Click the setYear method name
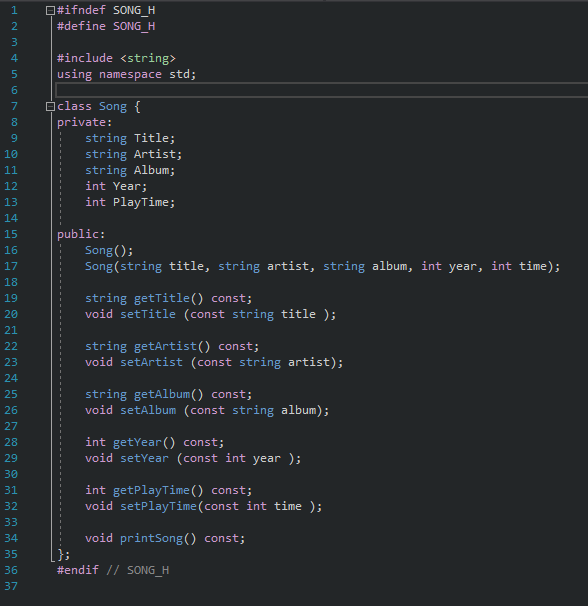The height and width of the screenshot is (606, 588). (x=144, y=458)
